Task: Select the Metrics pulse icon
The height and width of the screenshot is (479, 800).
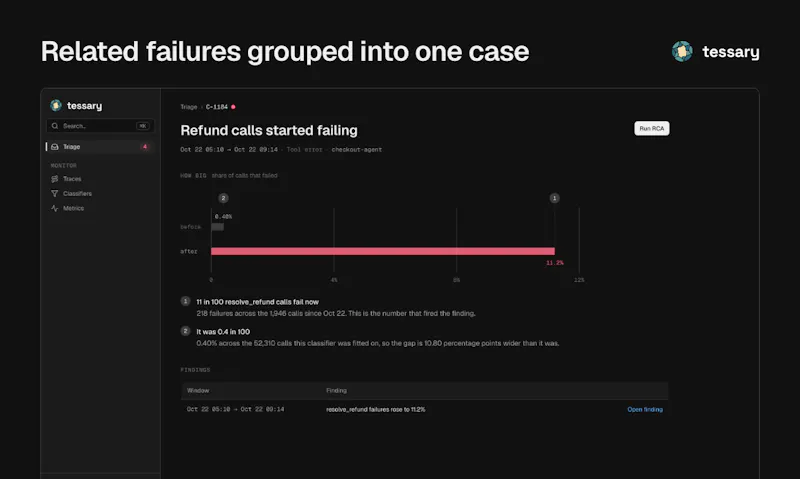Action: tap(55, 208)
